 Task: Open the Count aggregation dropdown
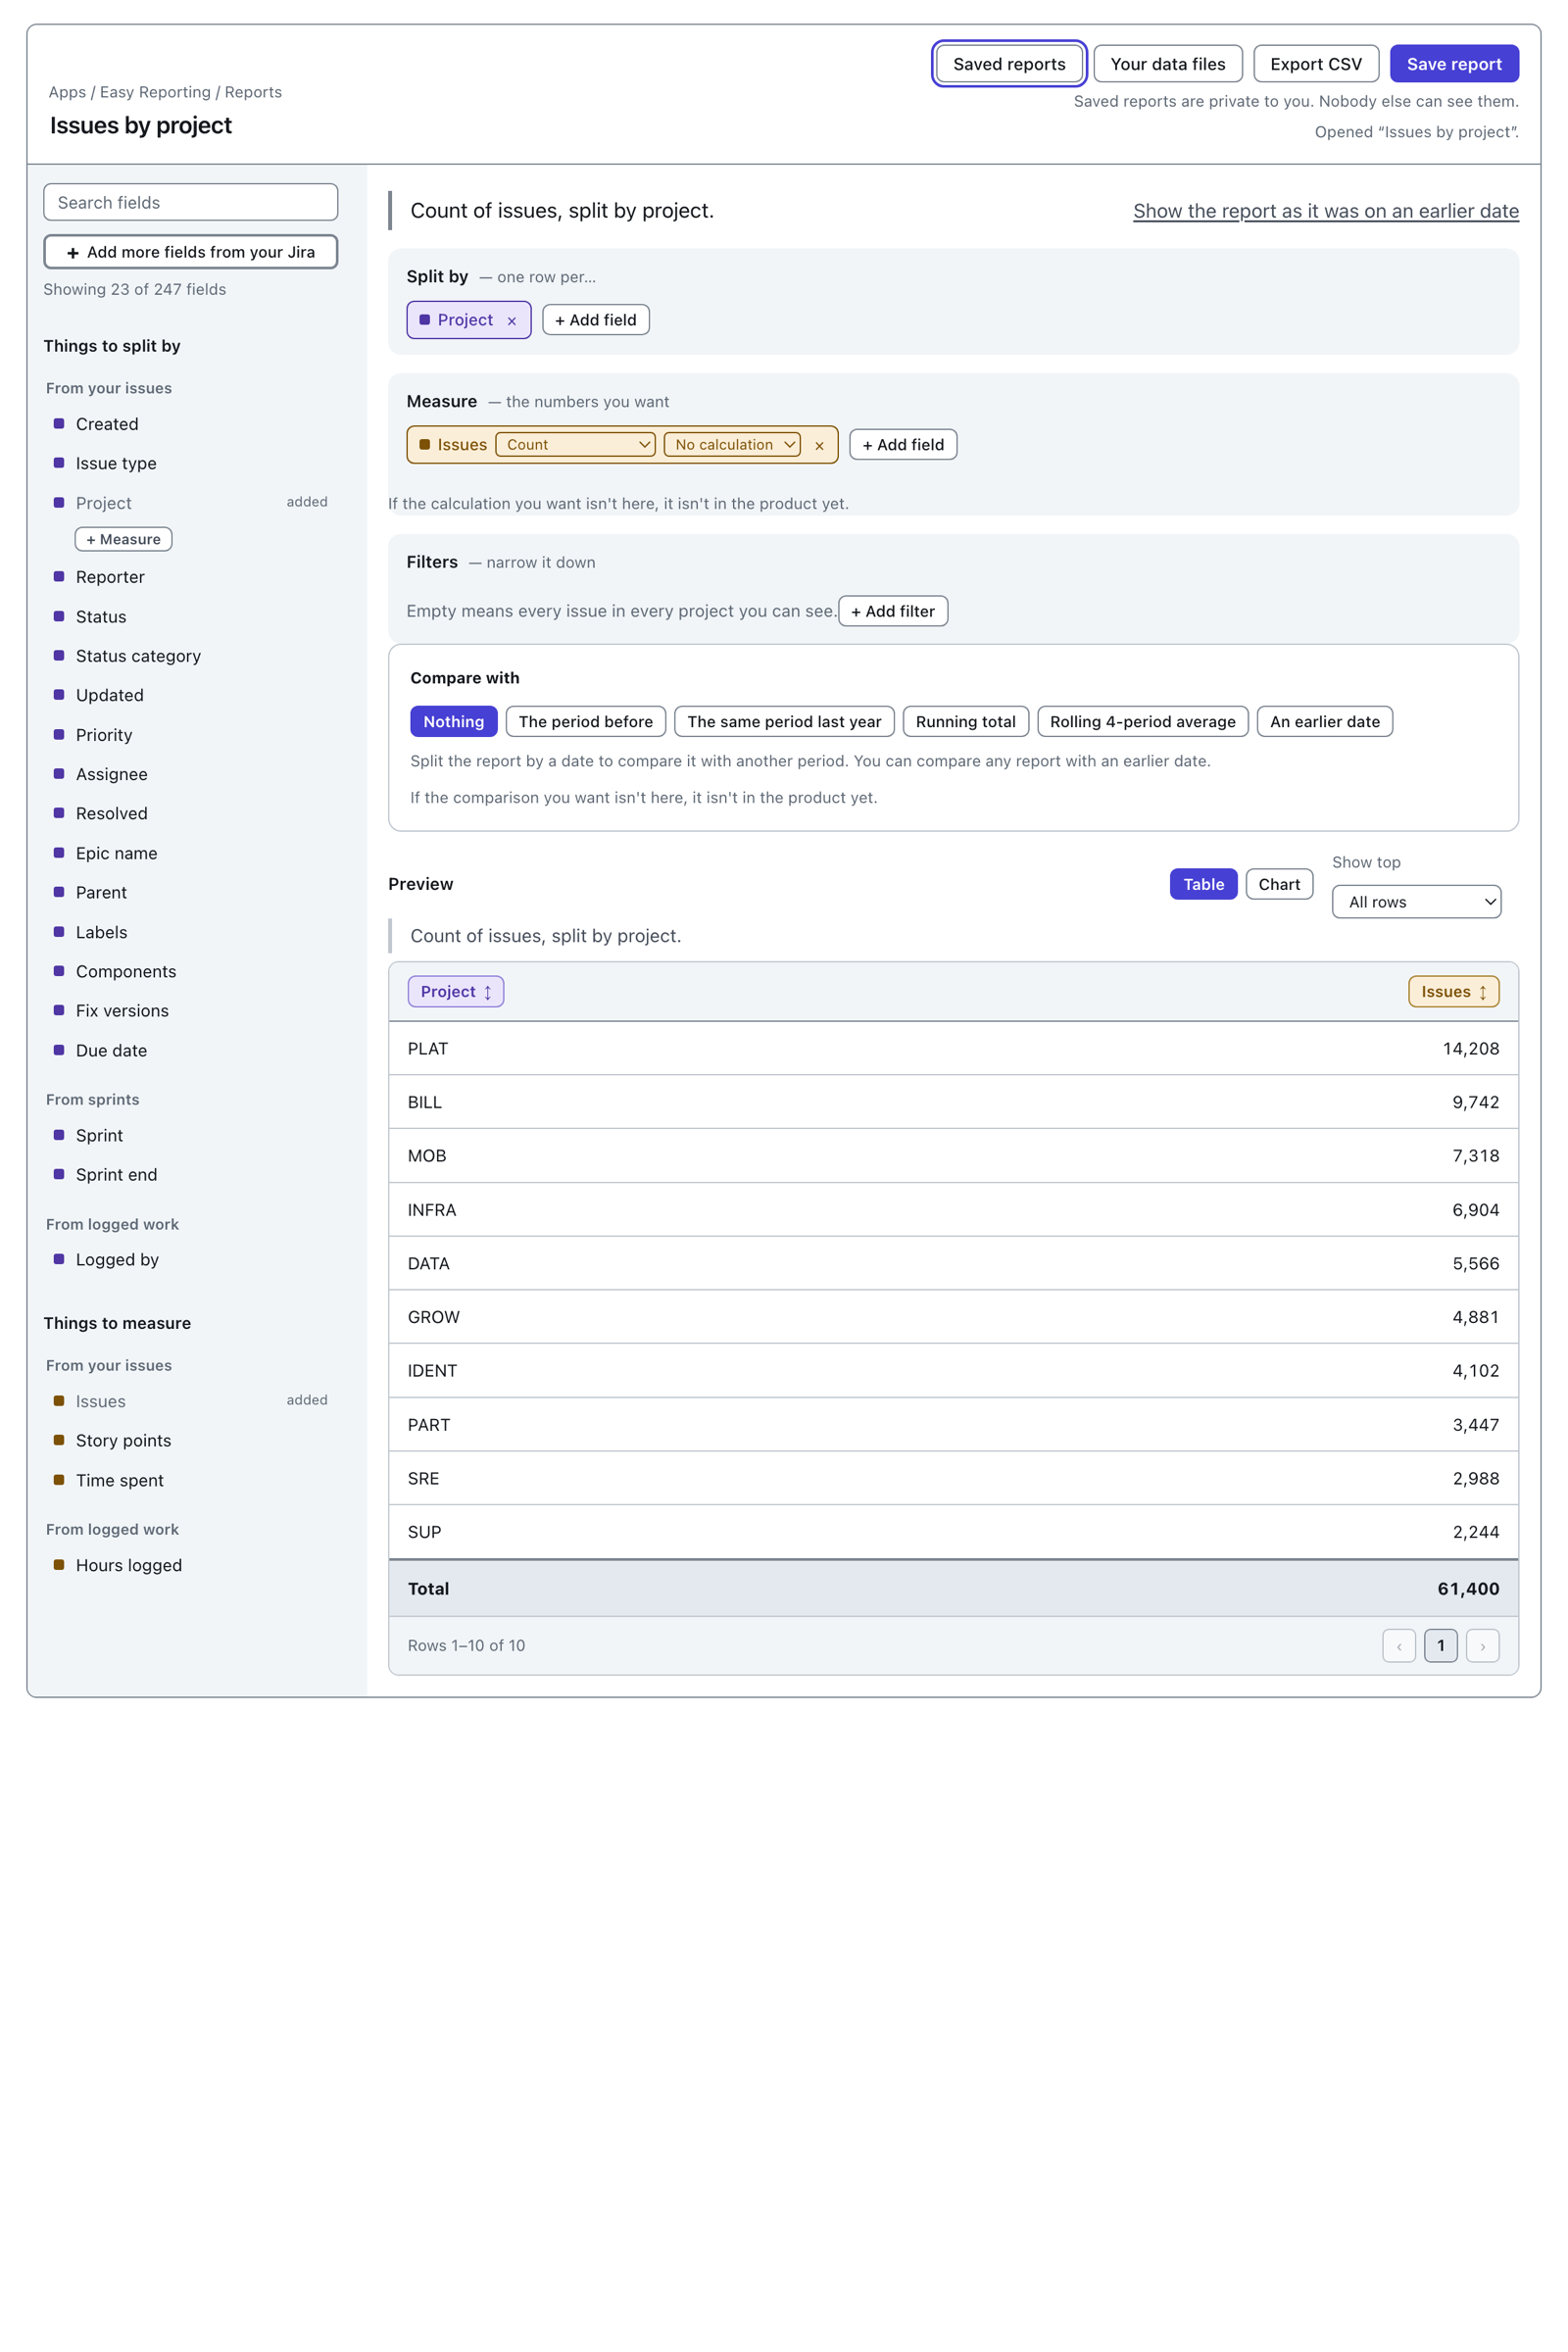(575, 445)
